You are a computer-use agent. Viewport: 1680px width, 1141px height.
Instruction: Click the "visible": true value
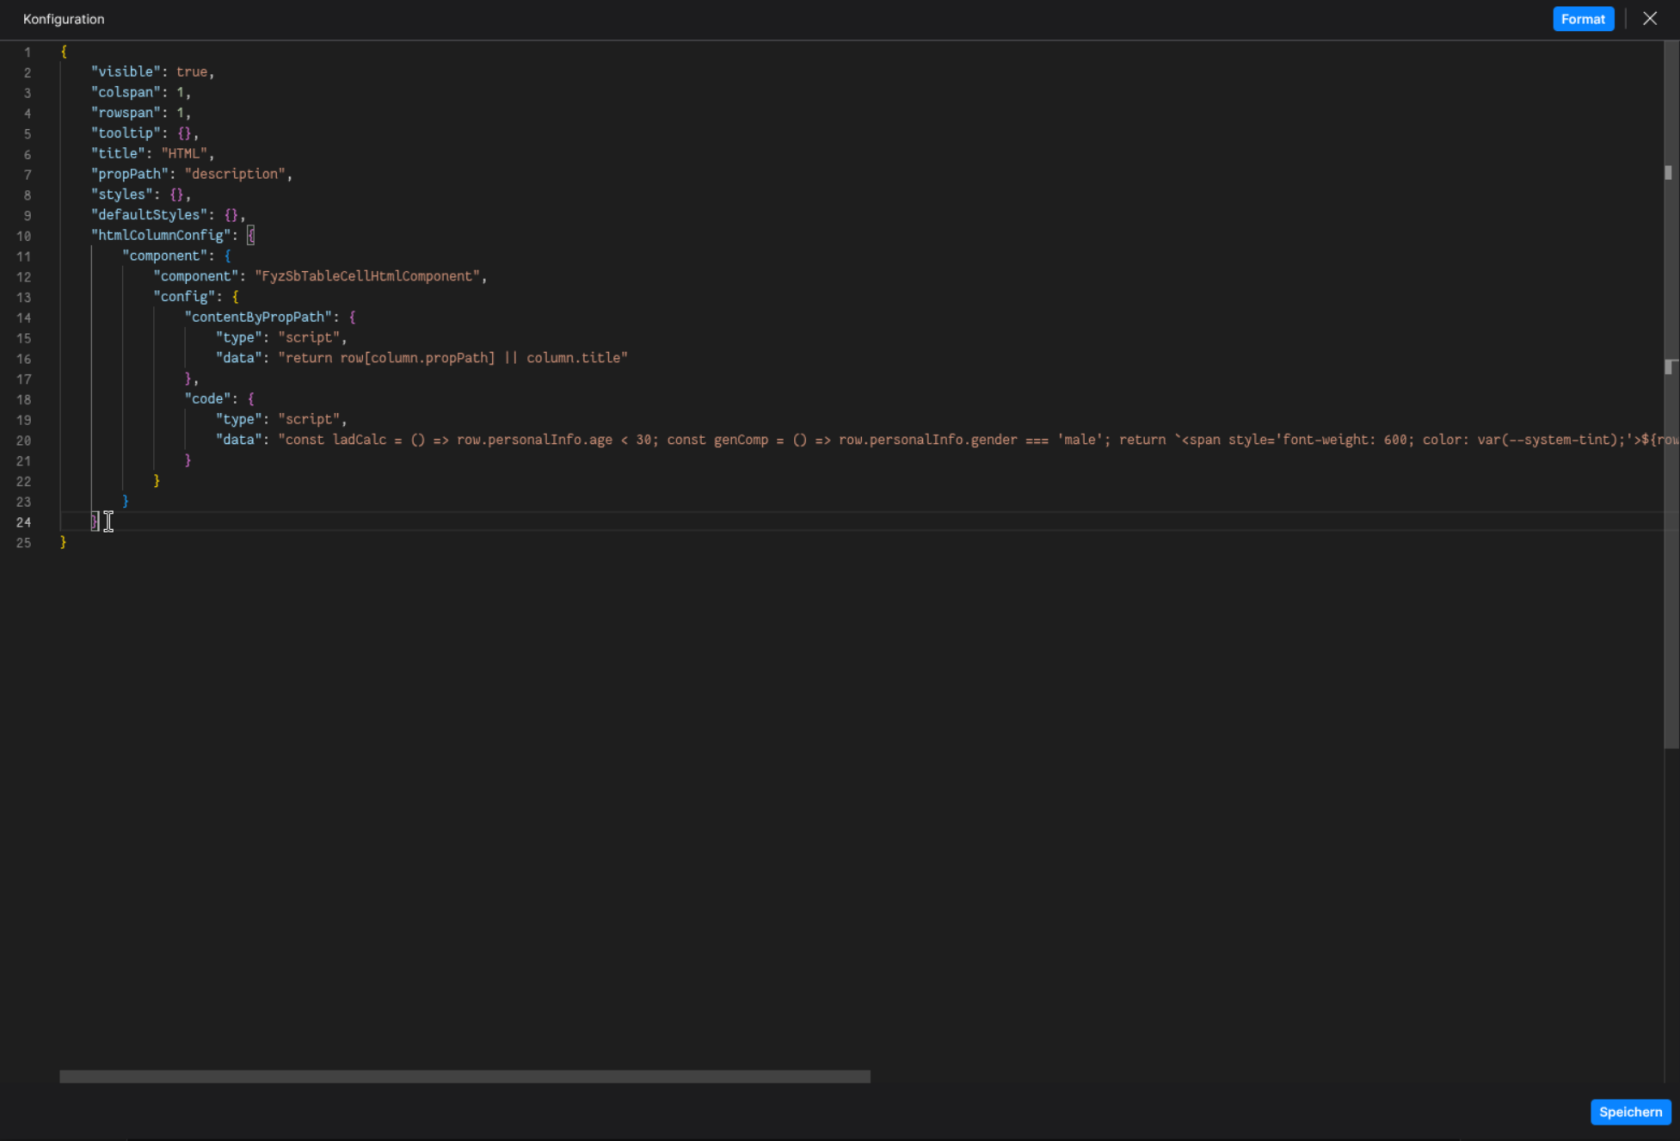[x=191, y=71]
